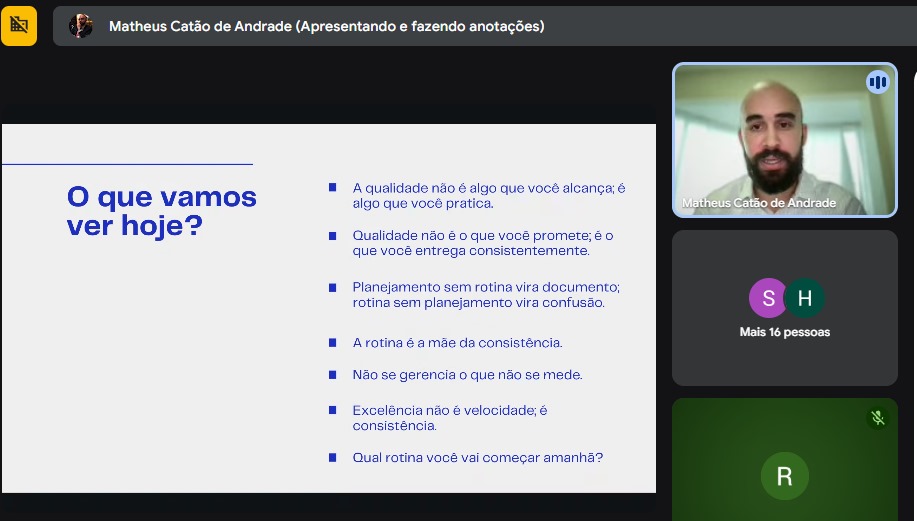Click the Mais 16 pessoas text label
Image resolution: width=917 pixels, height=521 pixels.
coord(784,332)
